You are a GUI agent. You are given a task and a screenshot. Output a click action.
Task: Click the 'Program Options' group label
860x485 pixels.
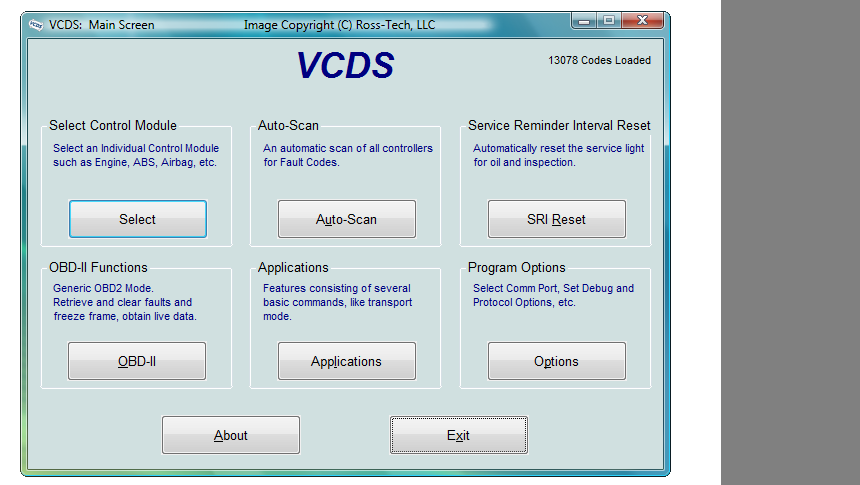(516, 267)
